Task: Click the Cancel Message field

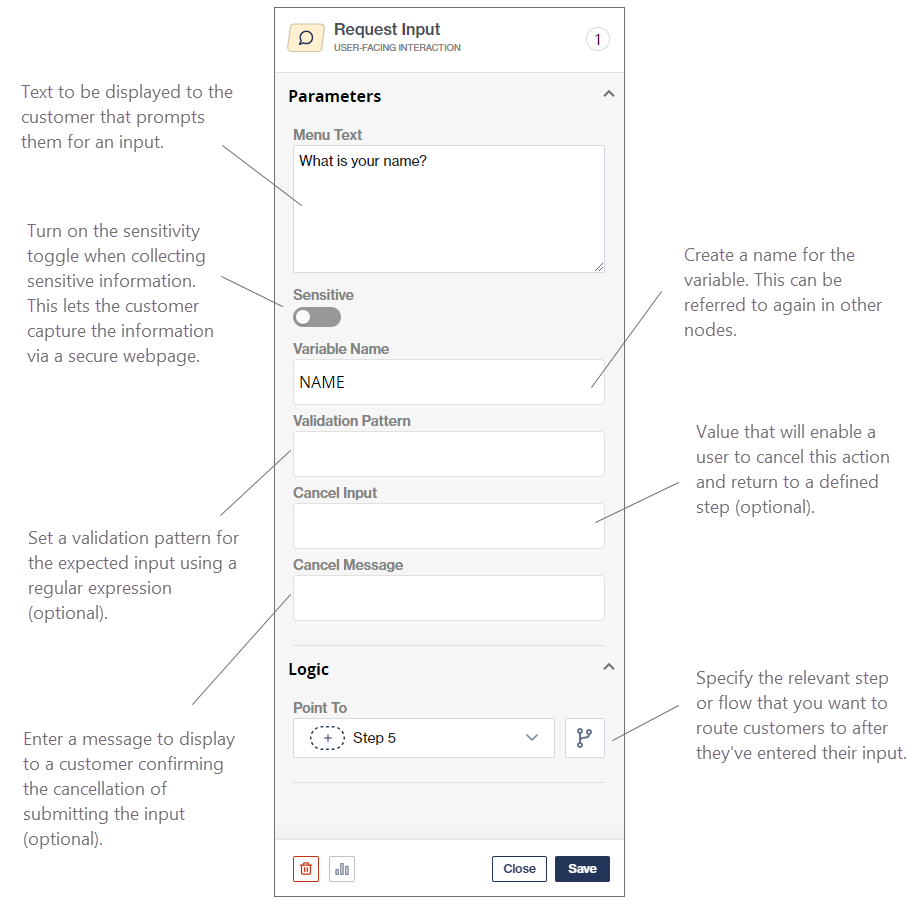Action: [x=448, y=598]
